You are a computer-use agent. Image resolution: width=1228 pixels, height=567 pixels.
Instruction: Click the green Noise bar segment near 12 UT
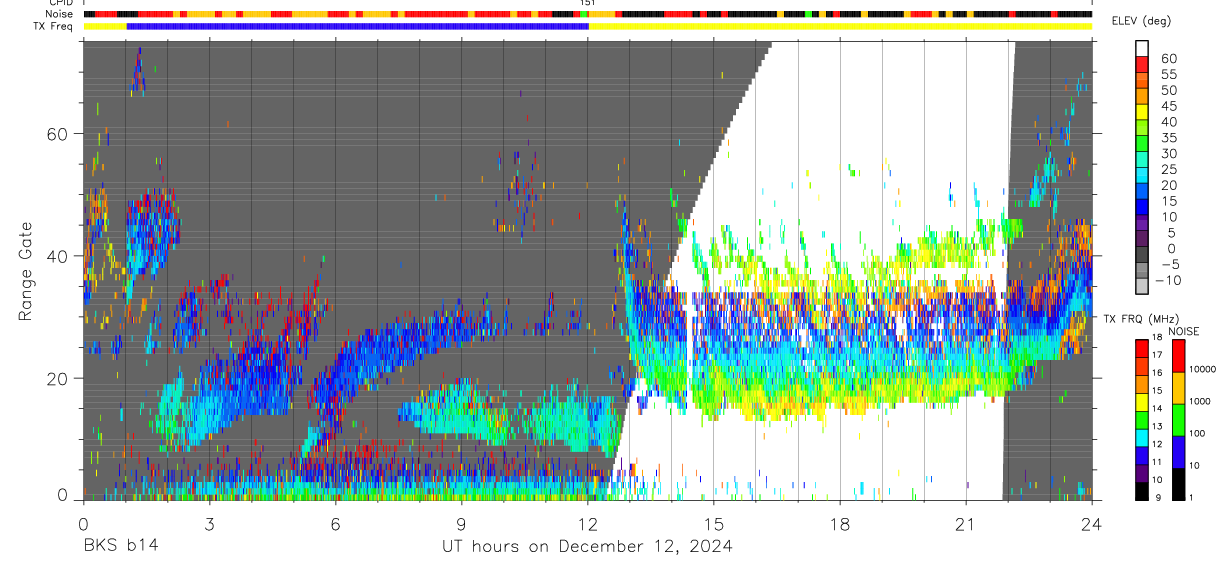click(x=583, y=14)
